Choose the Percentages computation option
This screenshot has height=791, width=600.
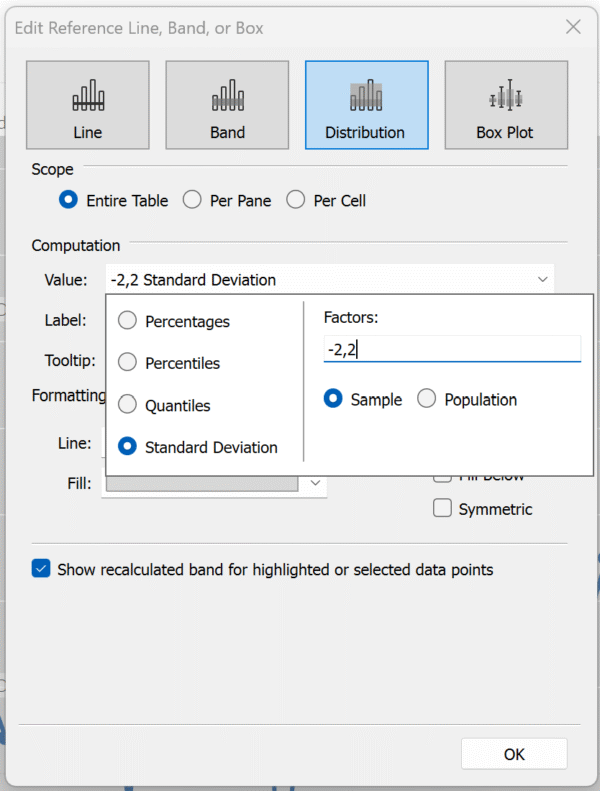(128, 321)
